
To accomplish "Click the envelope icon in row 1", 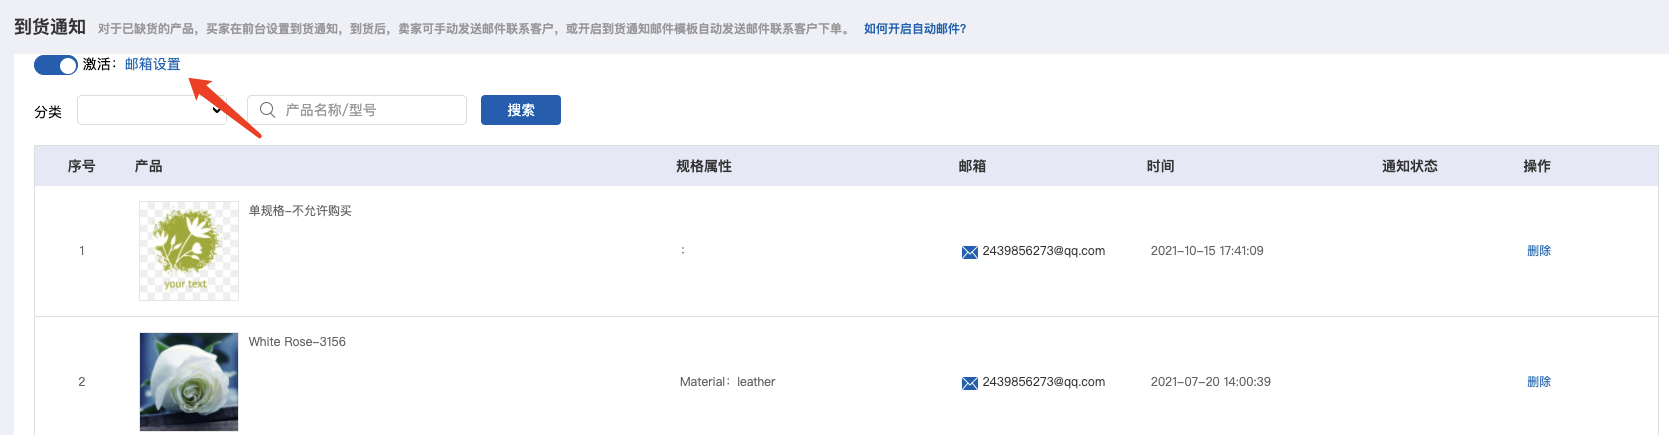I will [x=970, y=252].
